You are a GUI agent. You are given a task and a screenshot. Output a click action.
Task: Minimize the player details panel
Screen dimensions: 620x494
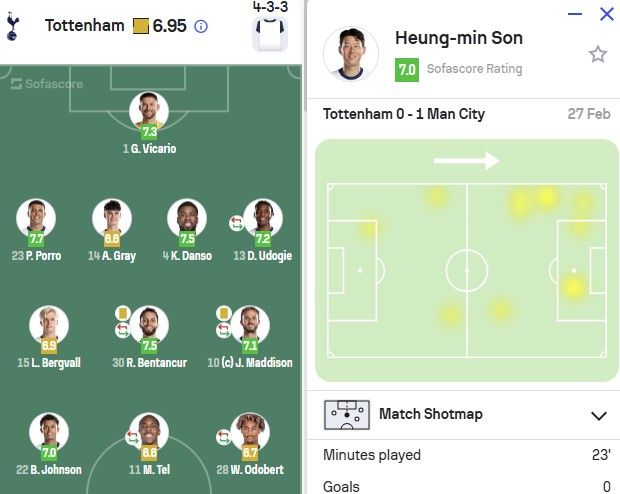[x=574, y=14]
